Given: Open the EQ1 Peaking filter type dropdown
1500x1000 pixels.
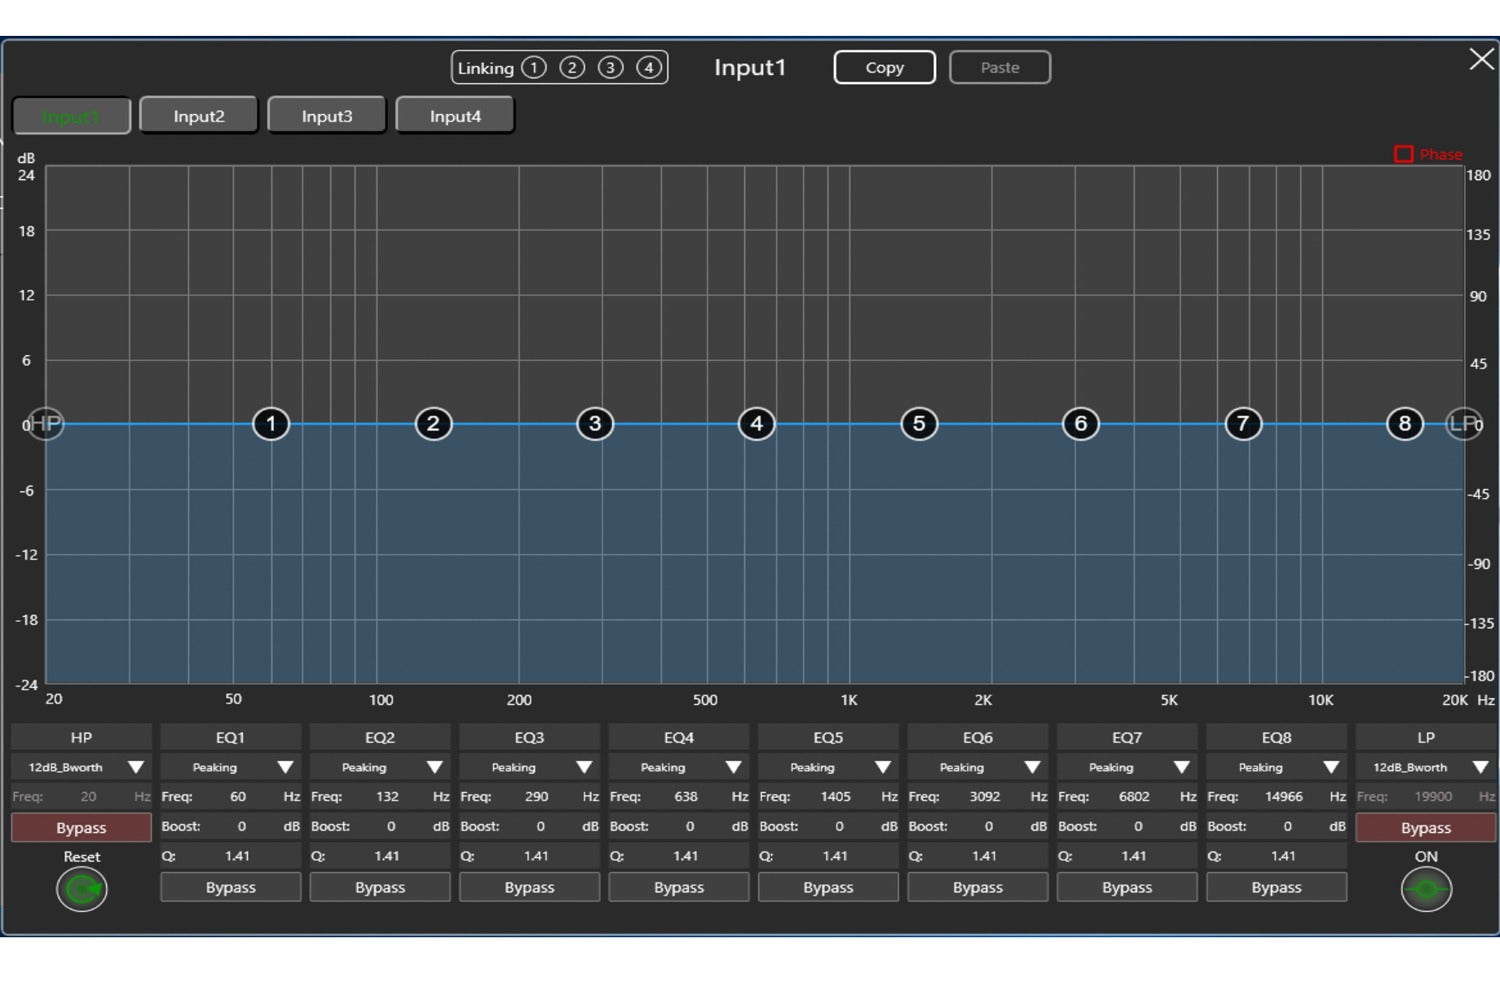Looking at the screenshot, I should [x=285, y=767].
